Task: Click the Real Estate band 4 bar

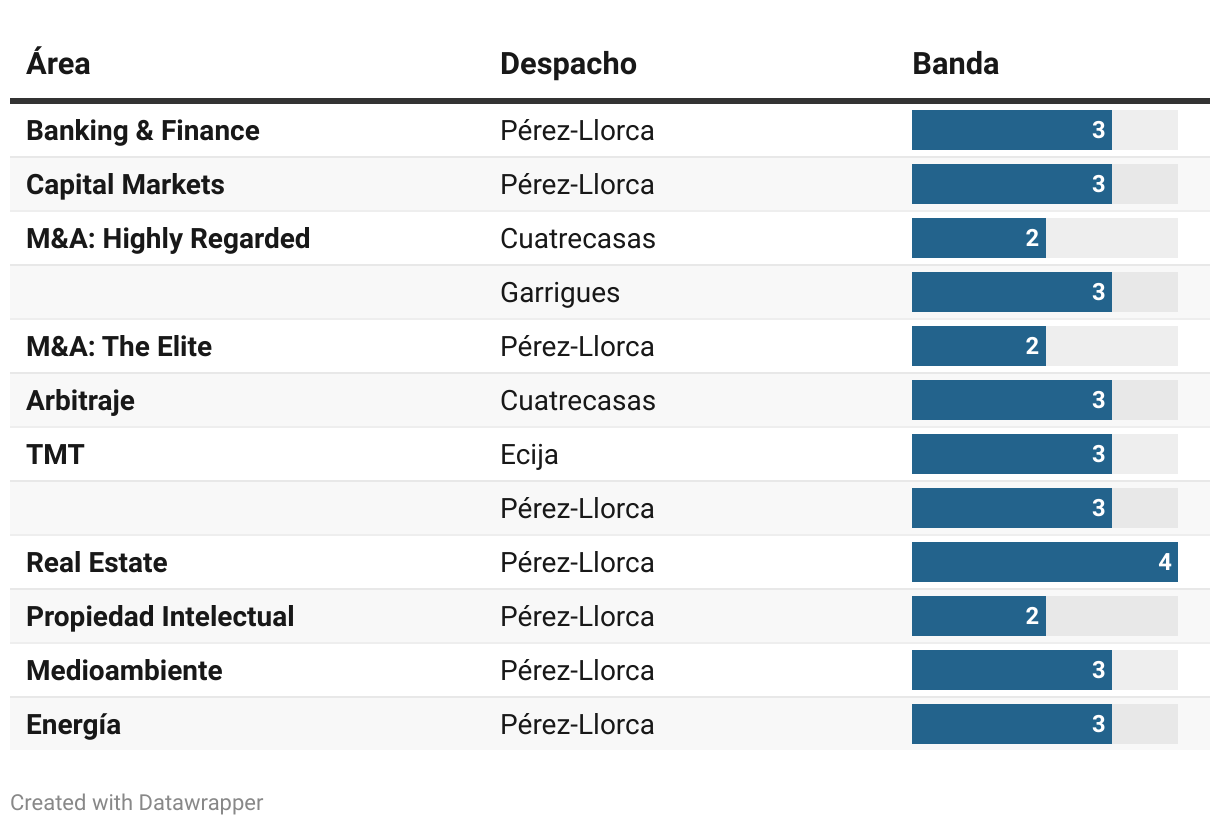Action: tap(1044, 563)
